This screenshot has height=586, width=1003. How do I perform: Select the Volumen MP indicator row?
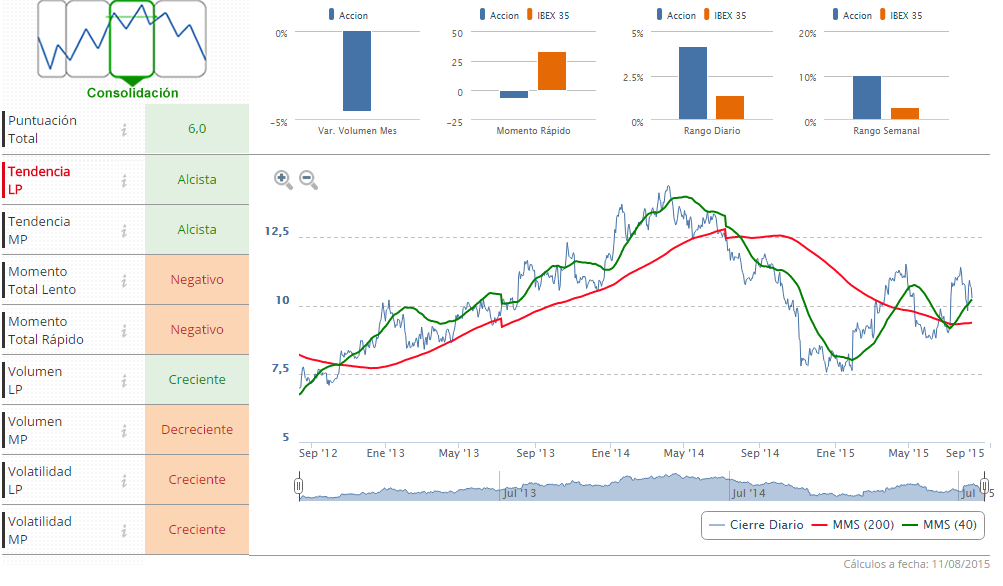pos(60,430)
